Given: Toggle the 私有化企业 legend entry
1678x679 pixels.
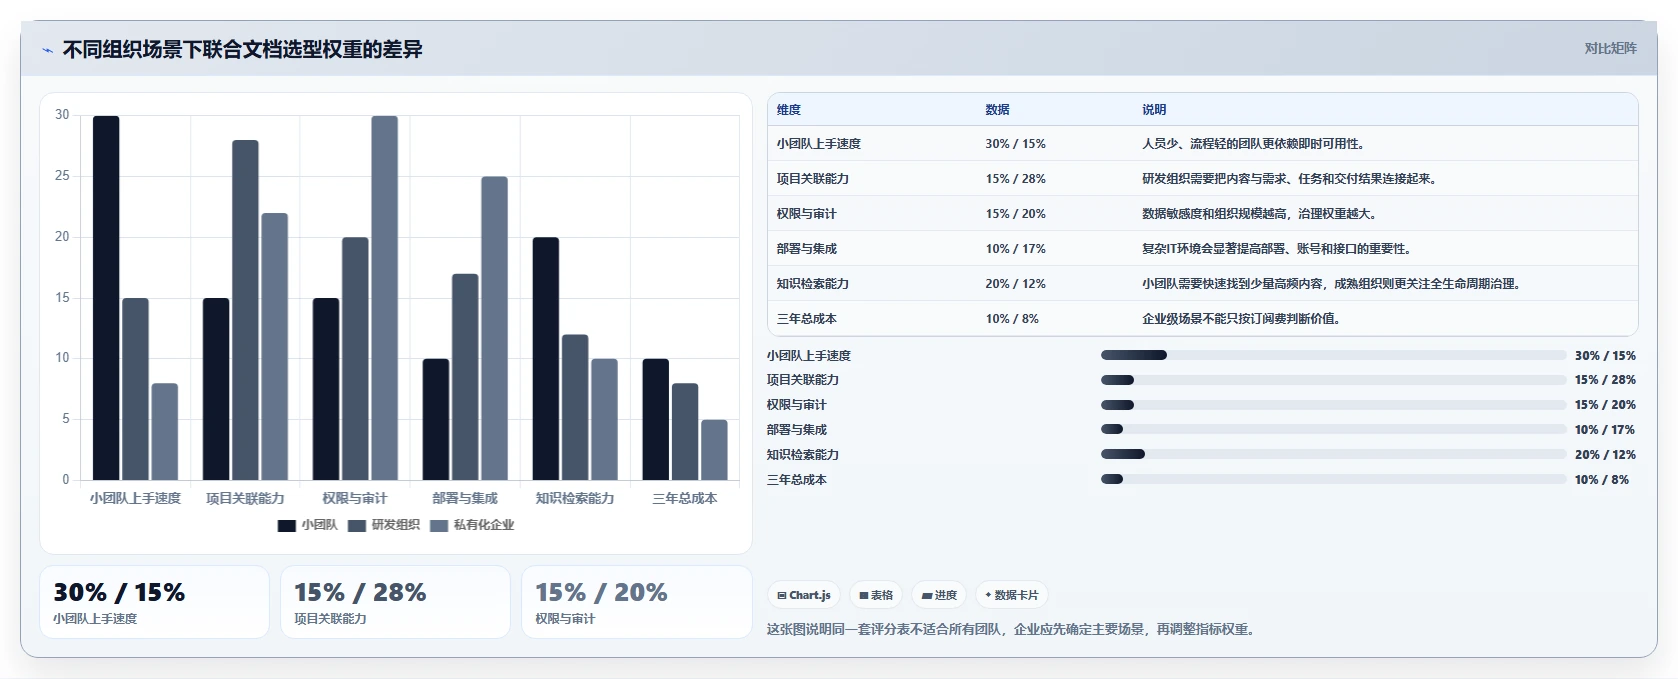Looking at the screenshot, I should point(472,525).
